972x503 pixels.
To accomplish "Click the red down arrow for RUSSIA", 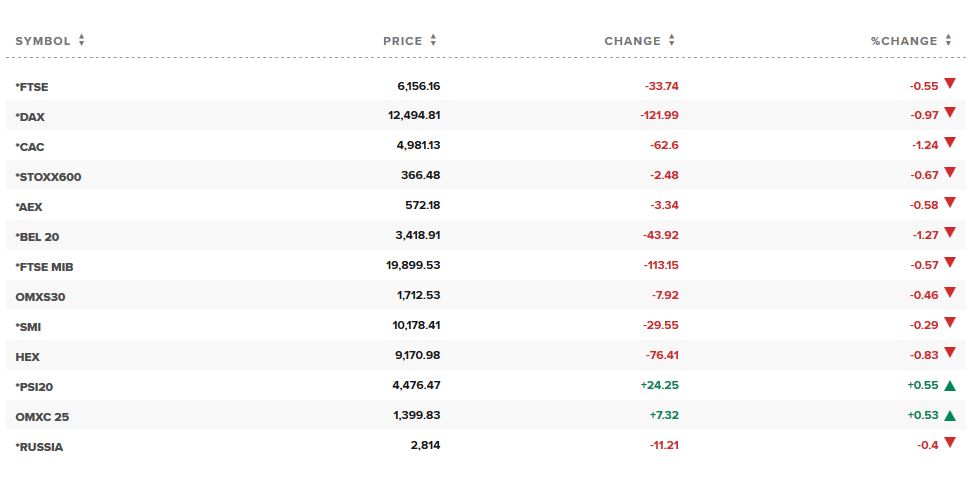I will tap(950, 443).
